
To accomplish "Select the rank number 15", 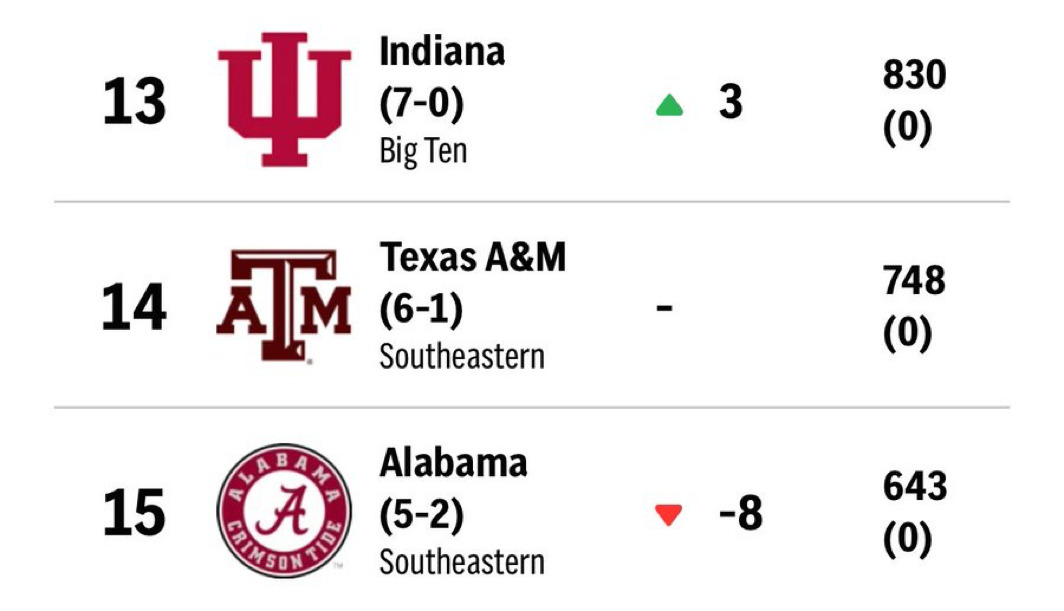I will tap(134, 513).
